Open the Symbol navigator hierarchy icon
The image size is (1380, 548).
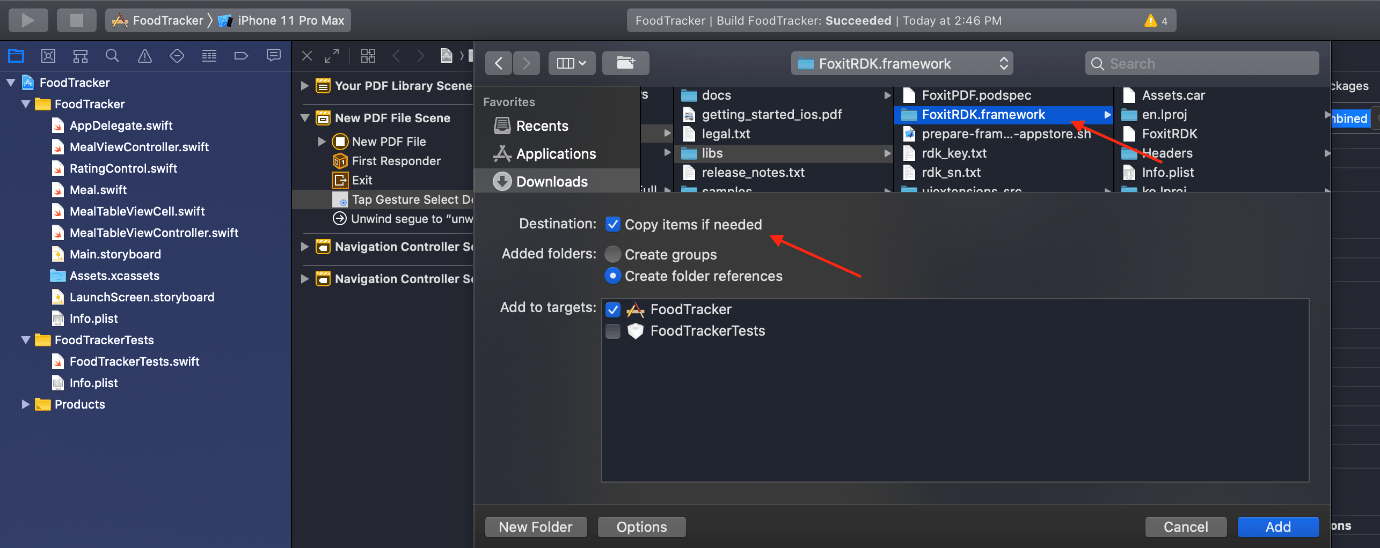(80, 56)
